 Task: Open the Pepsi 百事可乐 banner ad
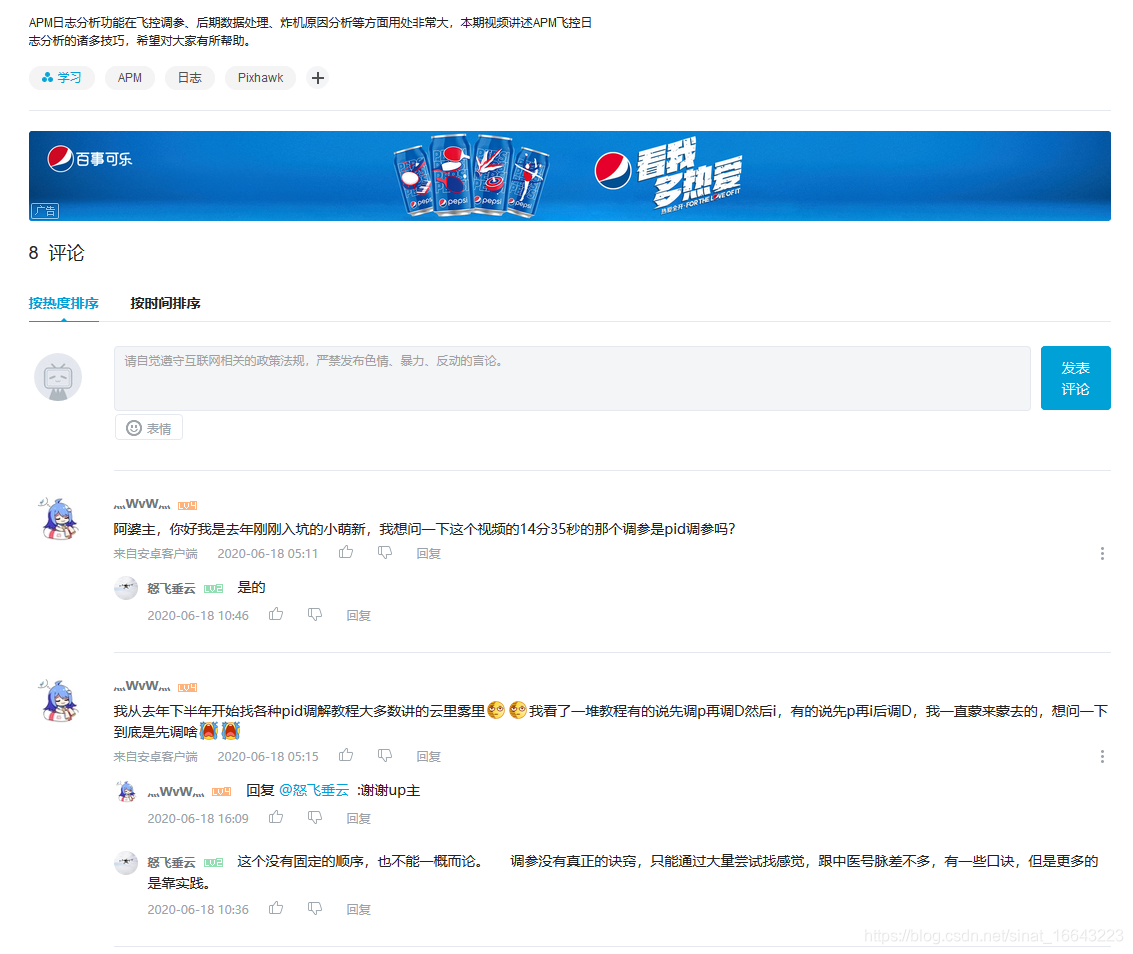point(569,176)
